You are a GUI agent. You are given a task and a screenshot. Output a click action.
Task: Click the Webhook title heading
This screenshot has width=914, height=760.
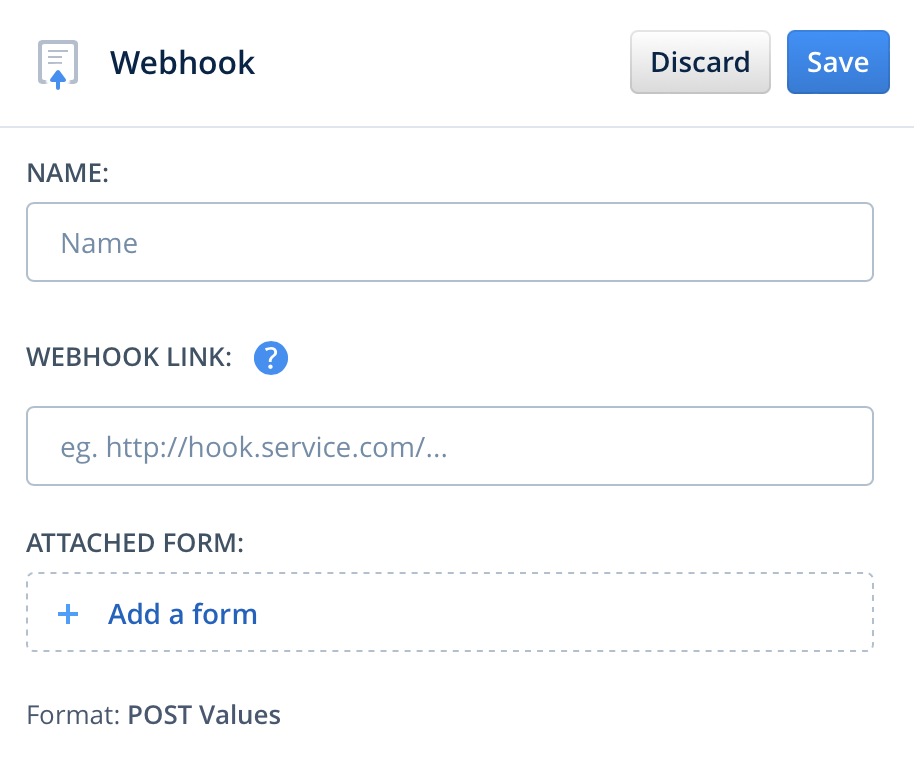[183, 63]
